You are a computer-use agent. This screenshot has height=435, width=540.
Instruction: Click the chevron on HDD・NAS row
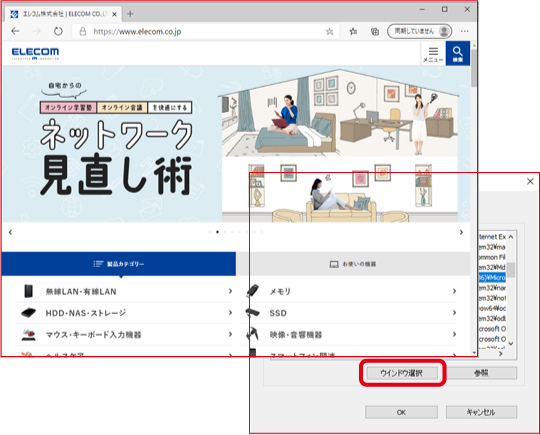pos(230,313)
